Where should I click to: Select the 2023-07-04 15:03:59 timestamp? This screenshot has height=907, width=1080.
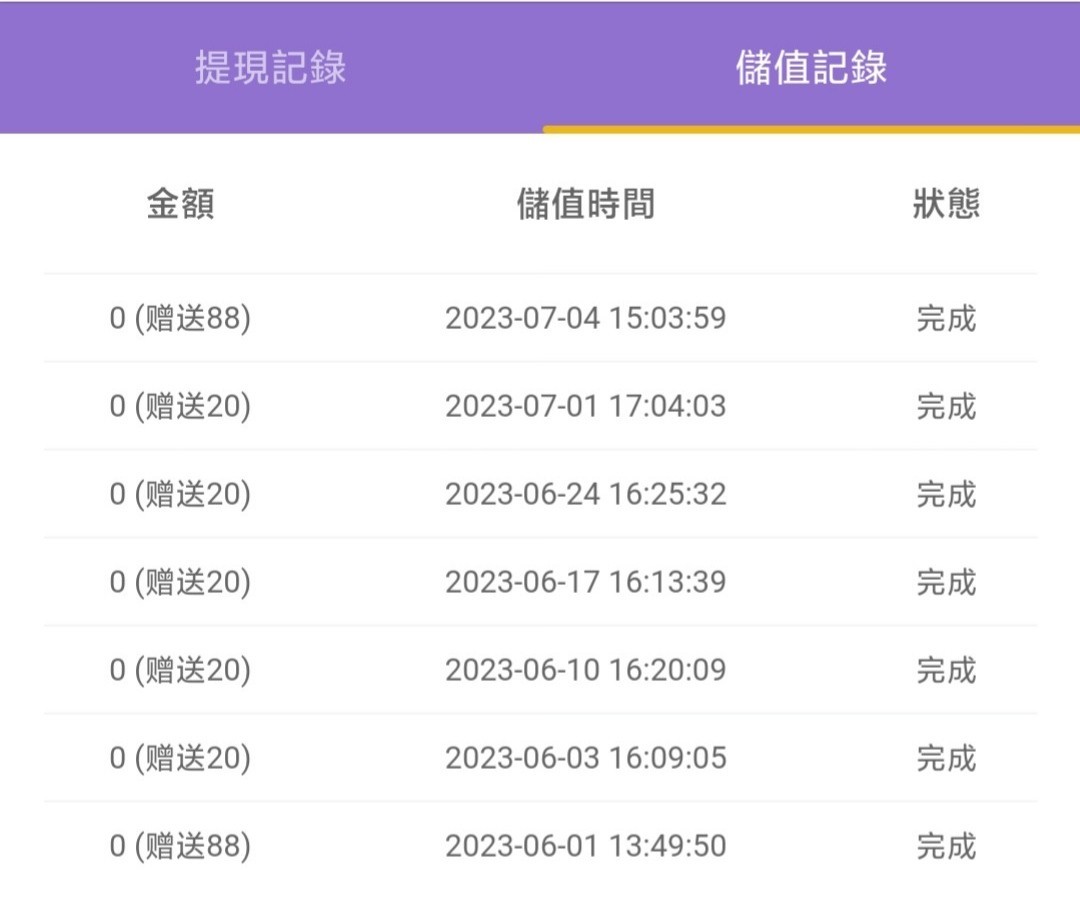(585, 319)
